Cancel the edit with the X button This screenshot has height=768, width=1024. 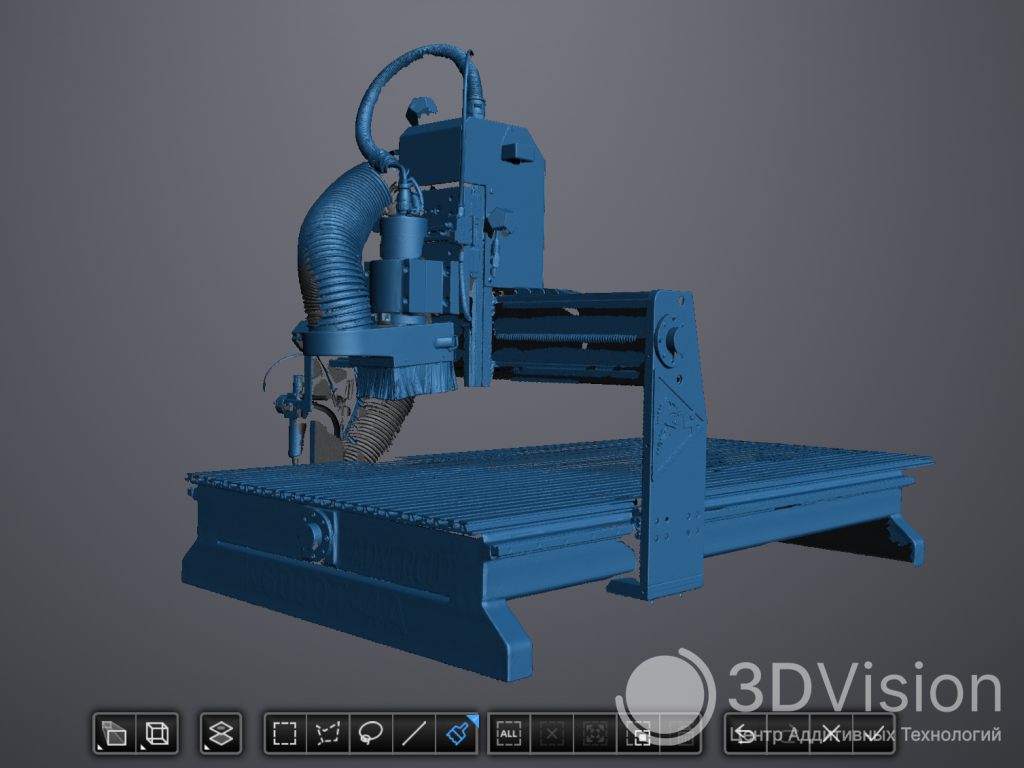point(830,734)
